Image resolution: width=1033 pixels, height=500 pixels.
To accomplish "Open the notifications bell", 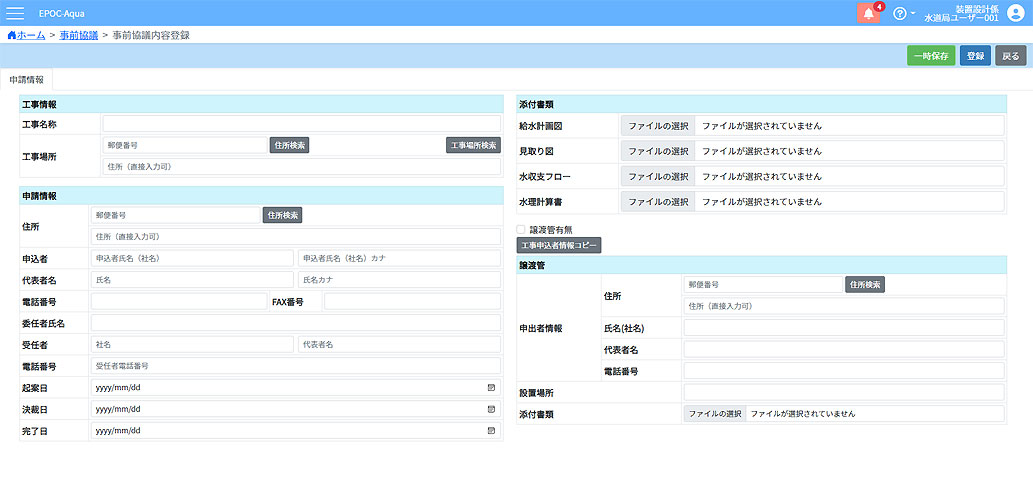I will coord(868,13).
